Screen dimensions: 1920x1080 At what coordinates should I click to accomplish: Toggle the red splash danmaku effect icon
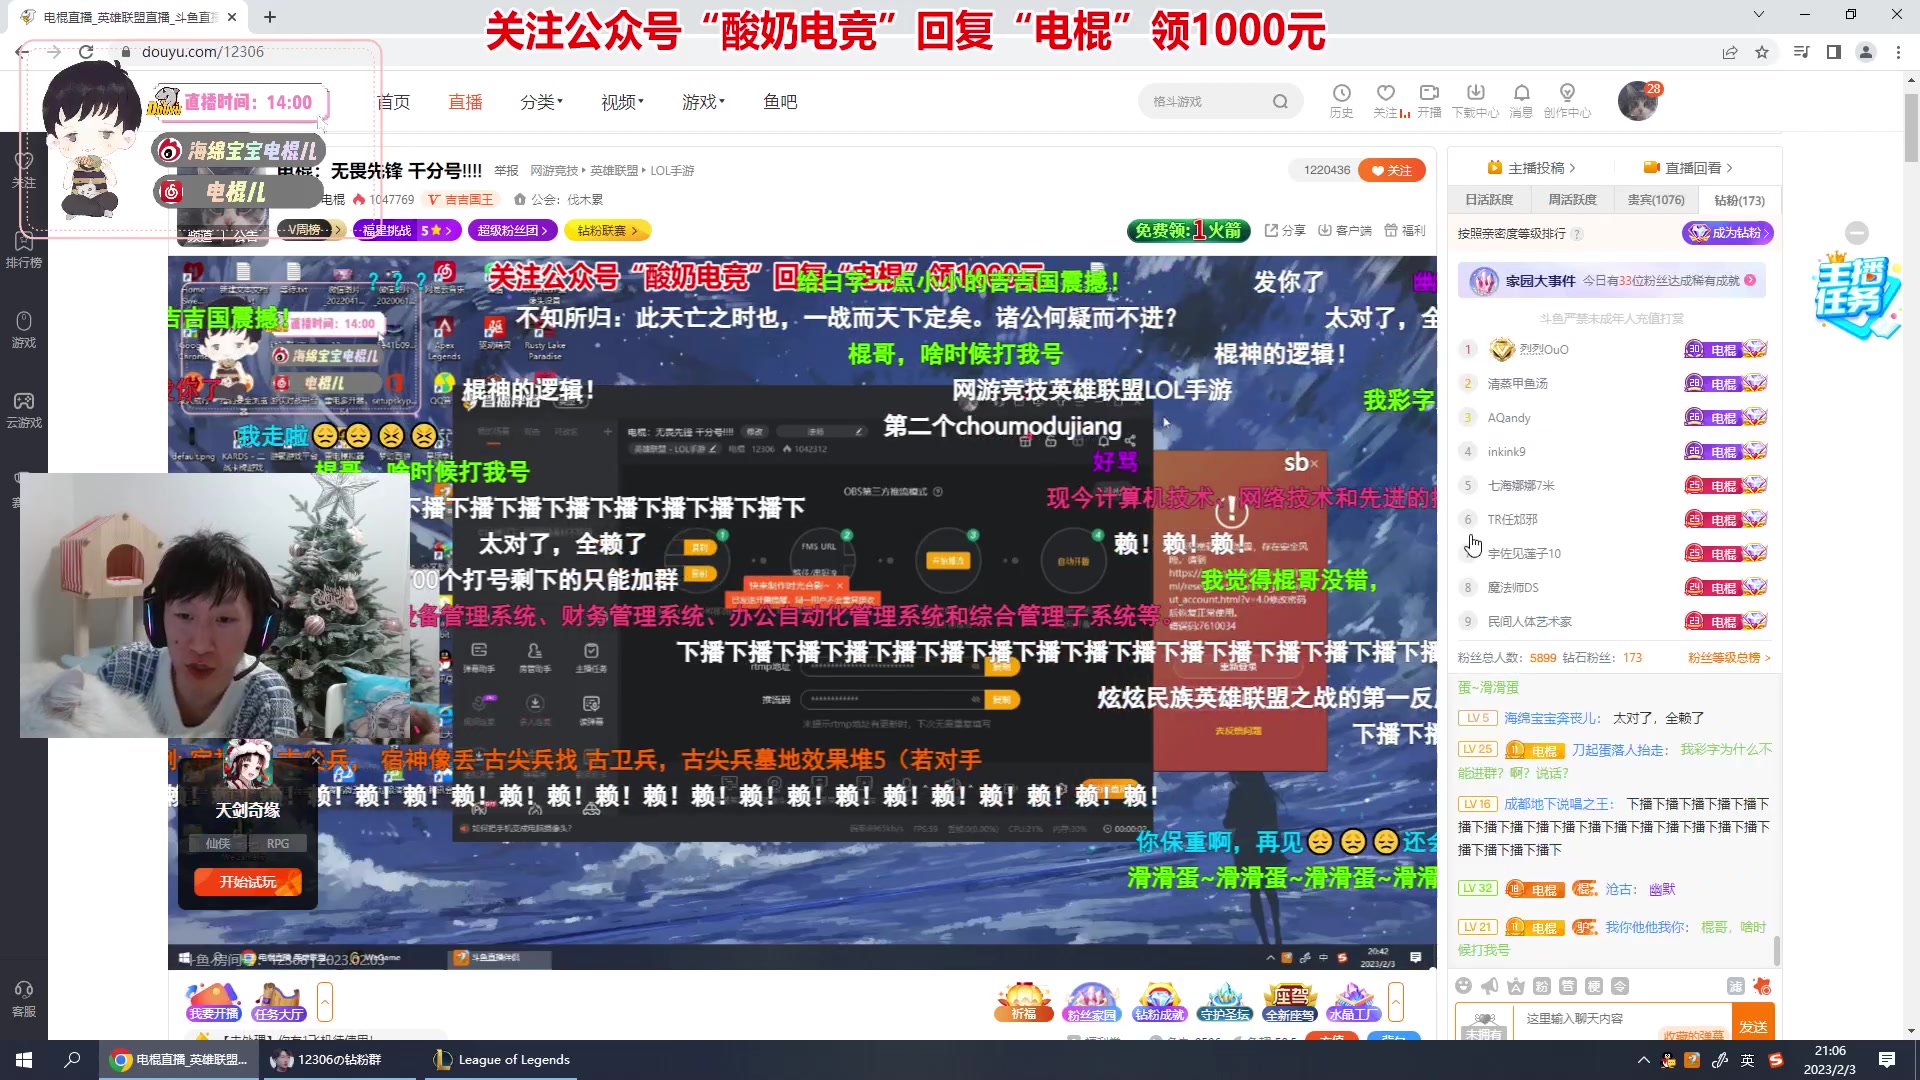[1762, 986]
